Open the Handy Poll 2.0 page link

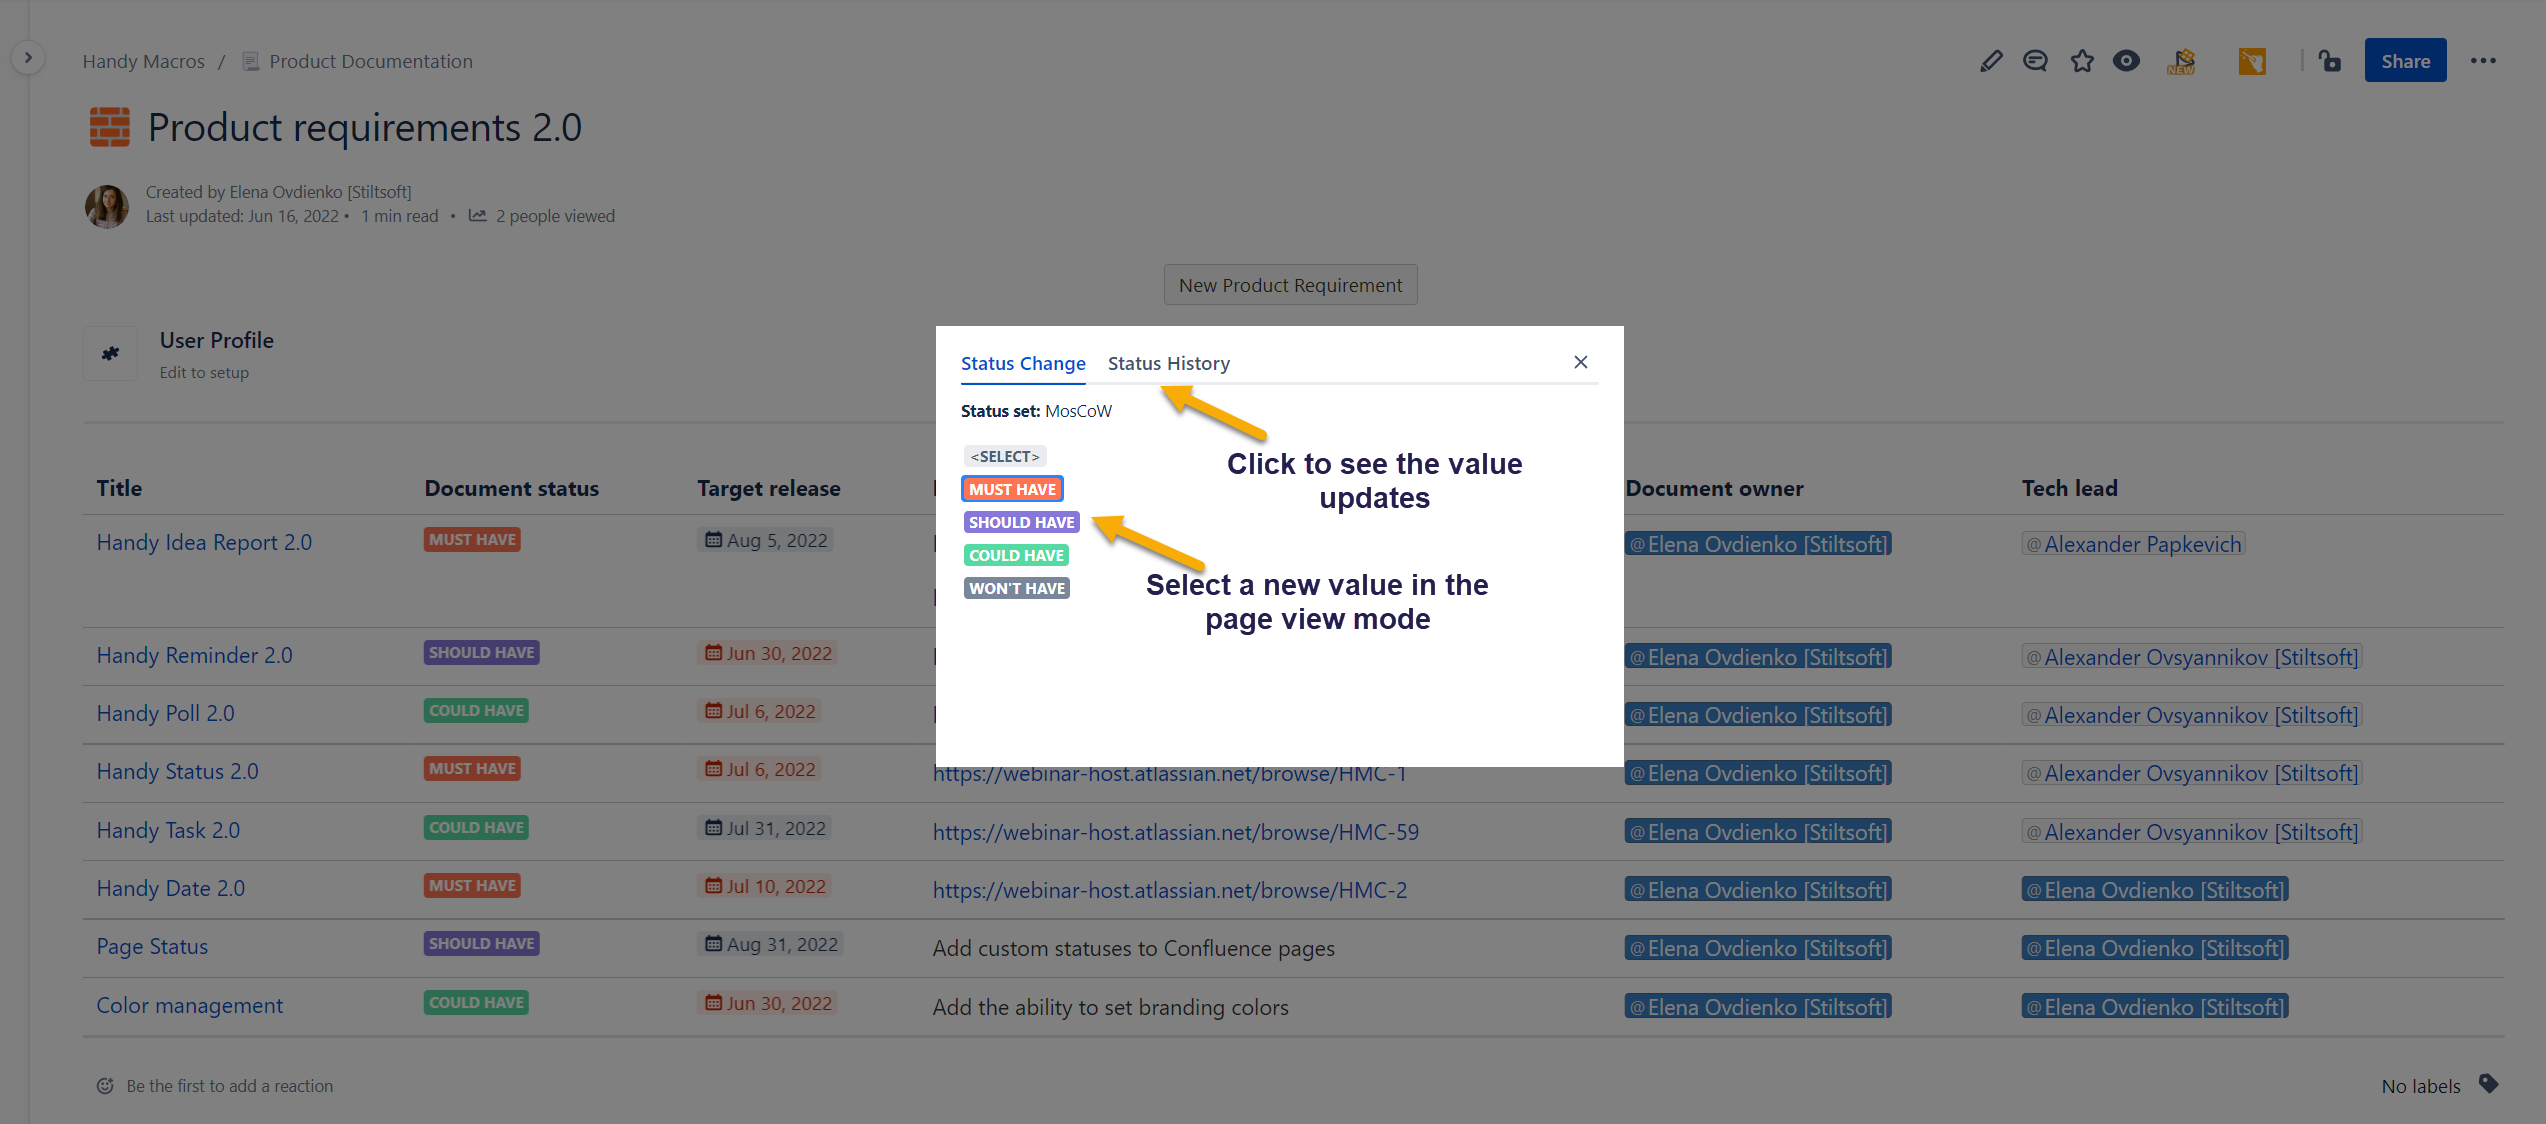point(165,712)
